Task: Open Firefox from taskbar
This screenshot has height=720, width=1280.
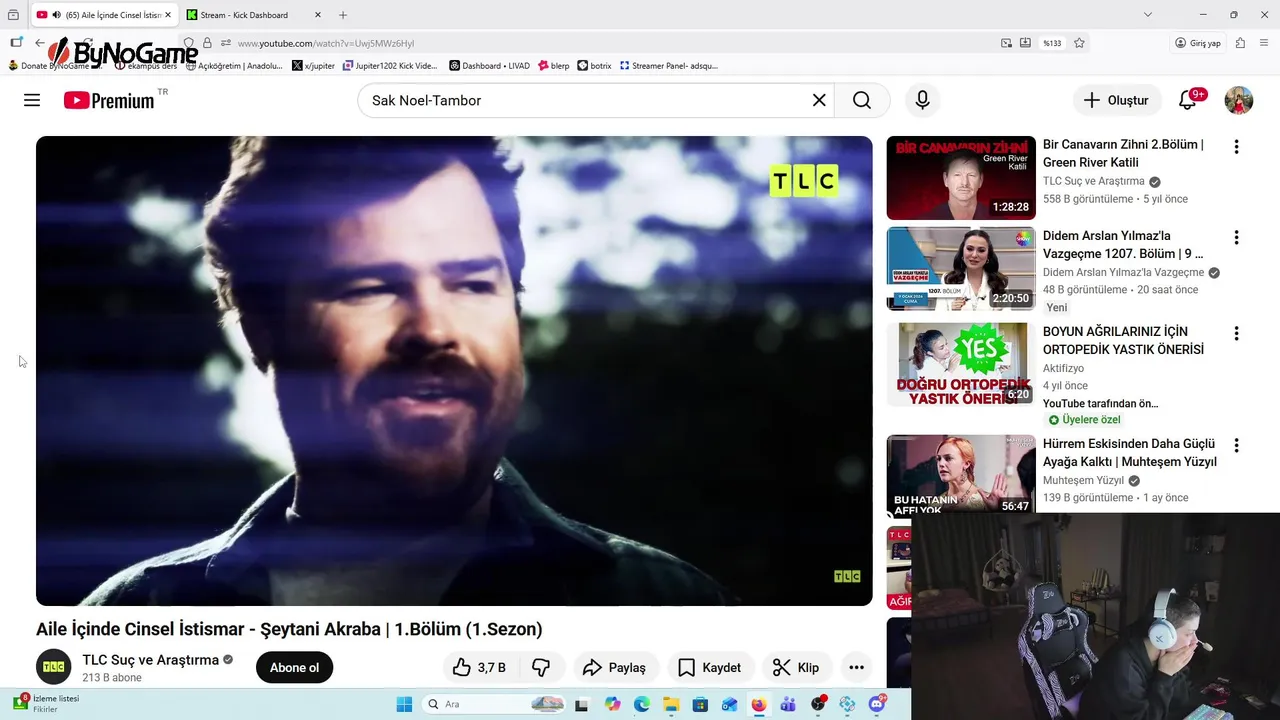Action: (759, 704)
